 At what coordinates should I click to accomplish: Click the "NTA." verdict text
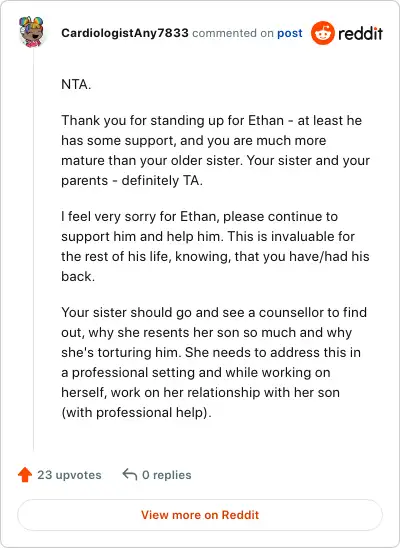76,85
